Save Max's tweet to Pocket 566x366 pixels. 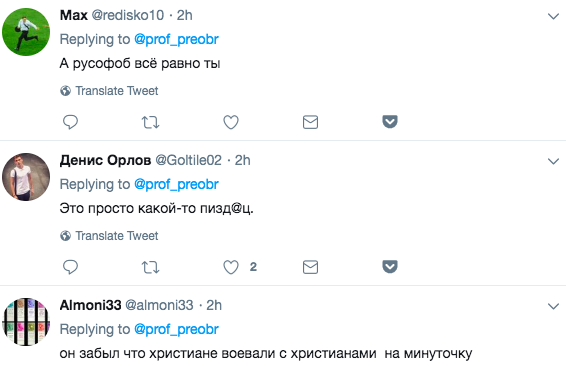point(390,122)
